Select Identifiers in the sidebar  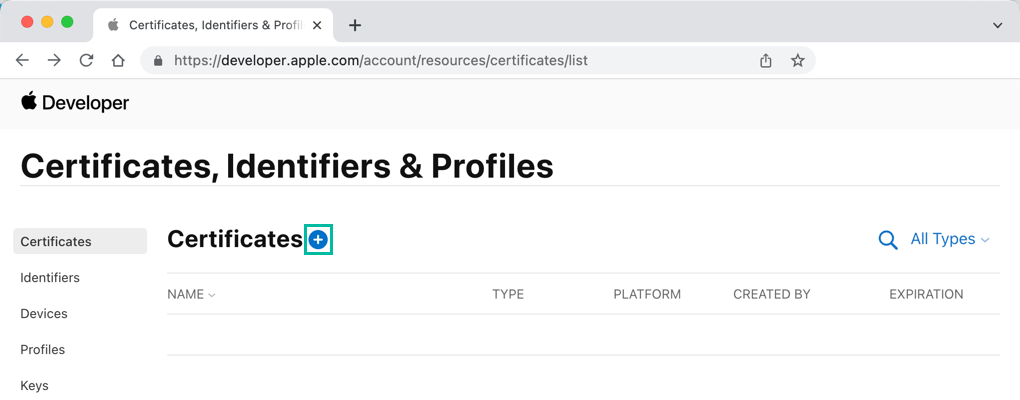tap(50, 278)
